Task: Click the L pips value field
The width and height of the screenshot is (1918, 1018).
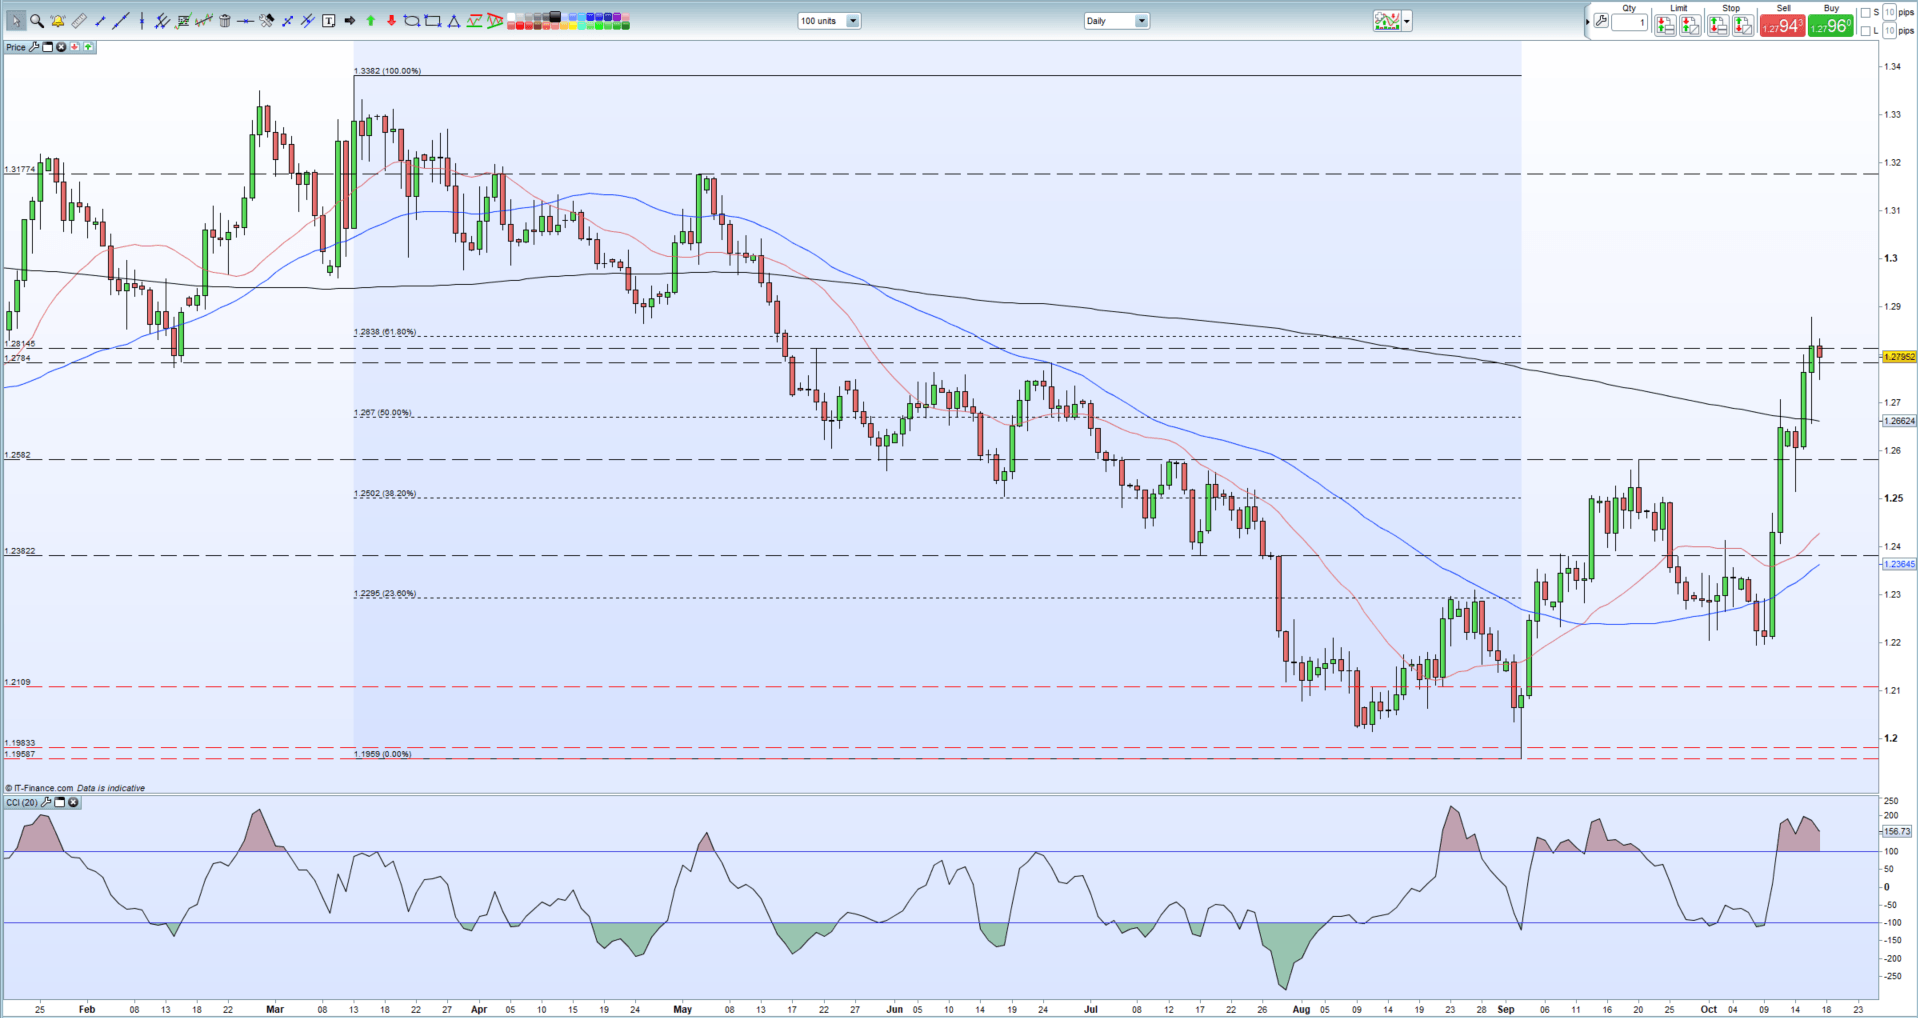Action: [1889, 31]
